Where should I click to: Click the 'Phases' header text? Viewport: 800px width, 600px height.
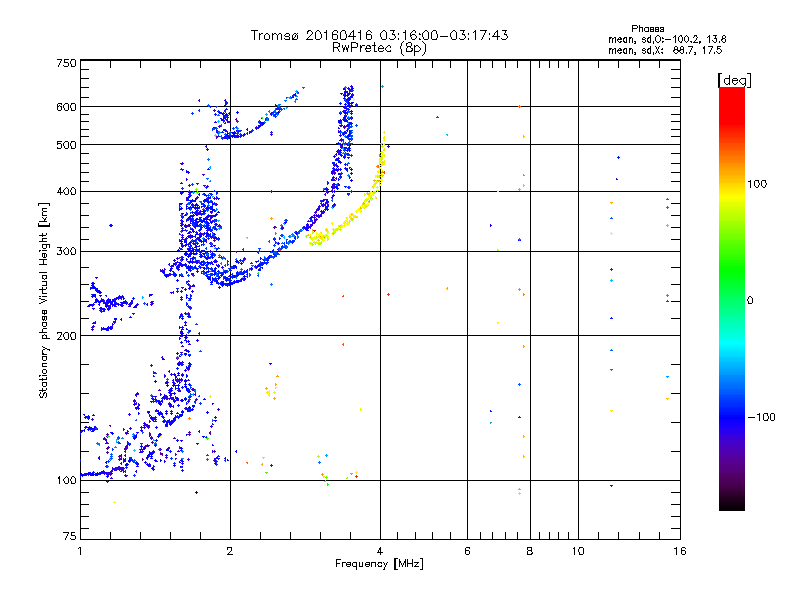(x=647, y=29)
